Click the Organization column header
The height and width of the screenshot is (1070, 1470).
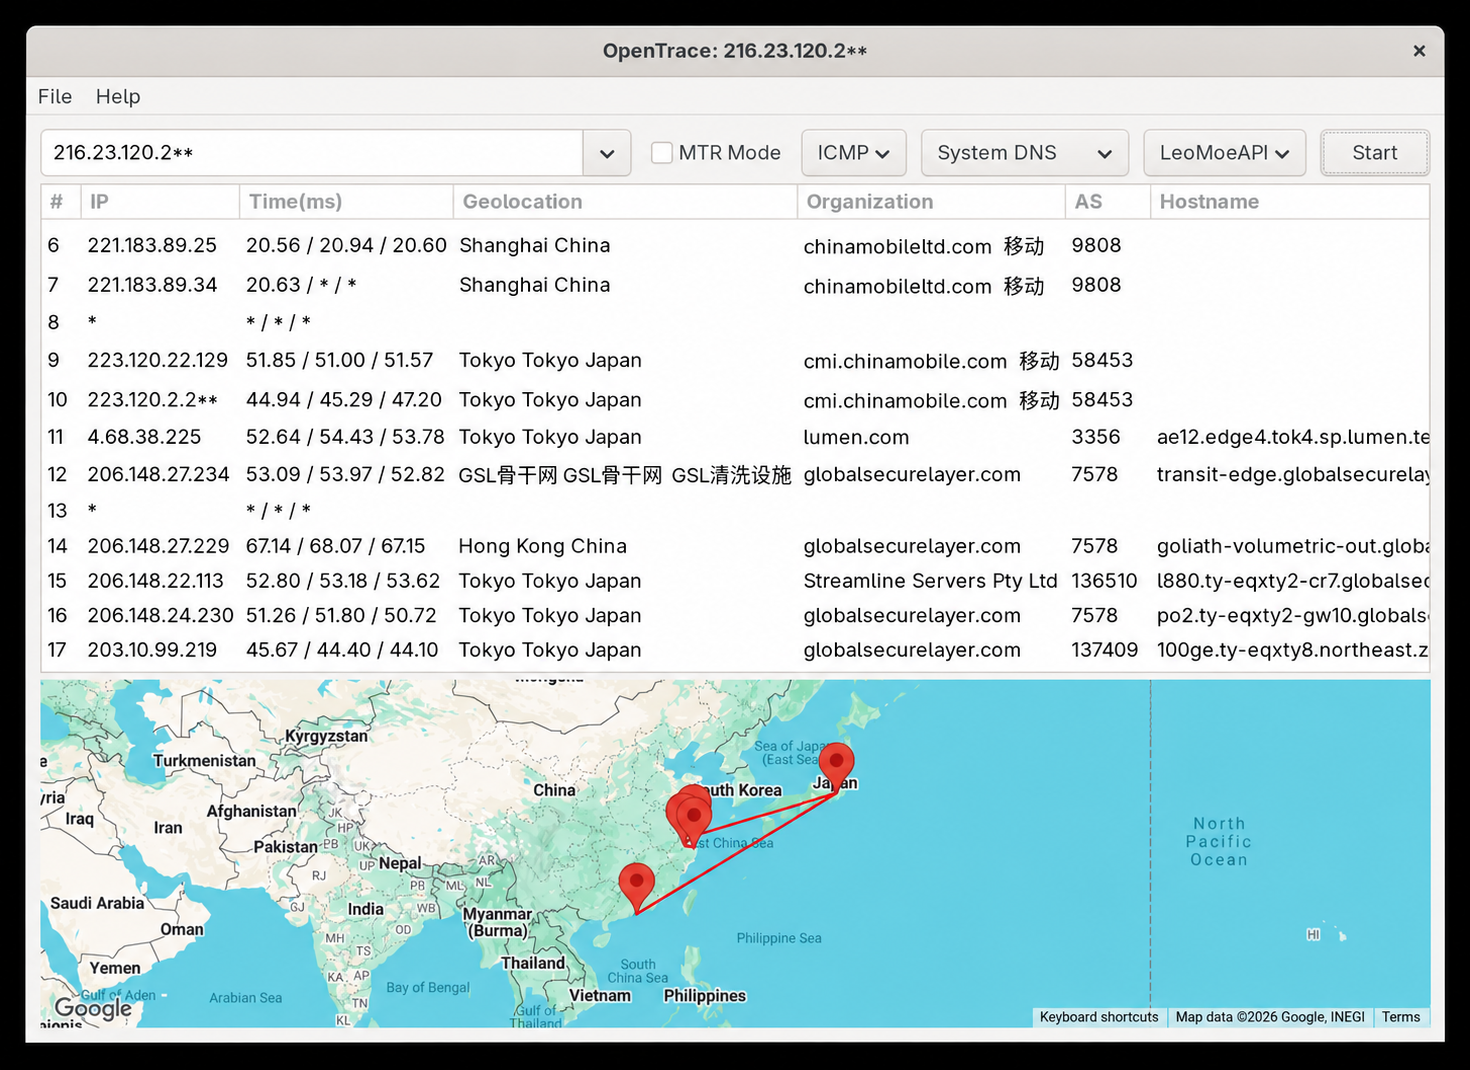click(931, 202)
